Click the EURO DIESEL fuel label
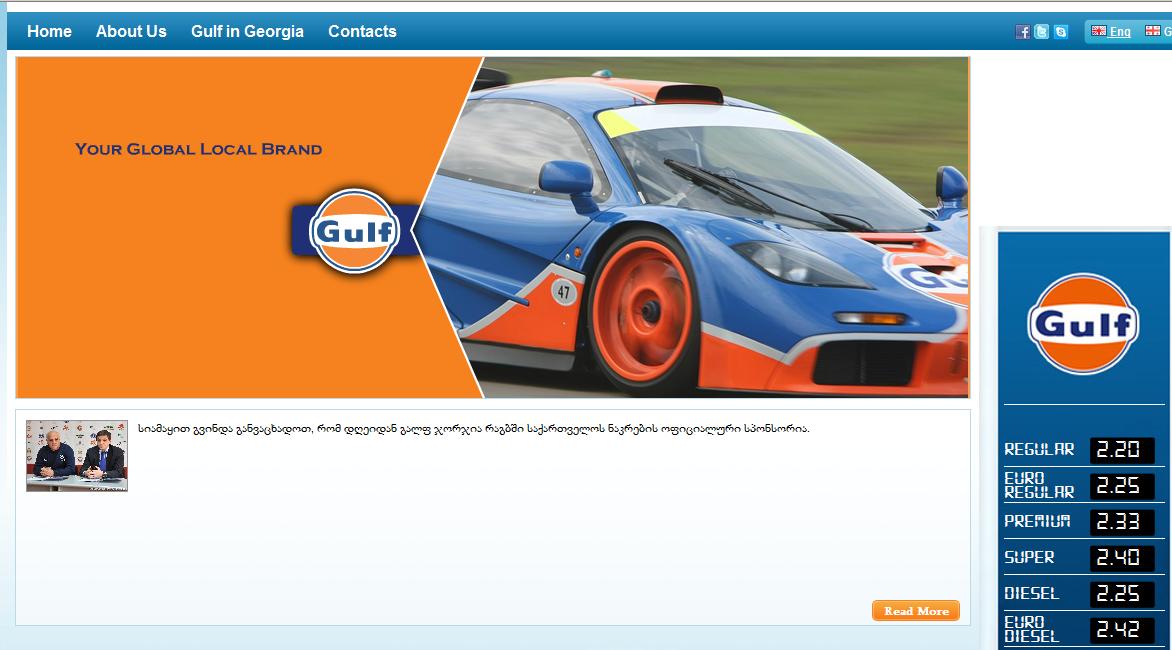 tap(1031, 629)
